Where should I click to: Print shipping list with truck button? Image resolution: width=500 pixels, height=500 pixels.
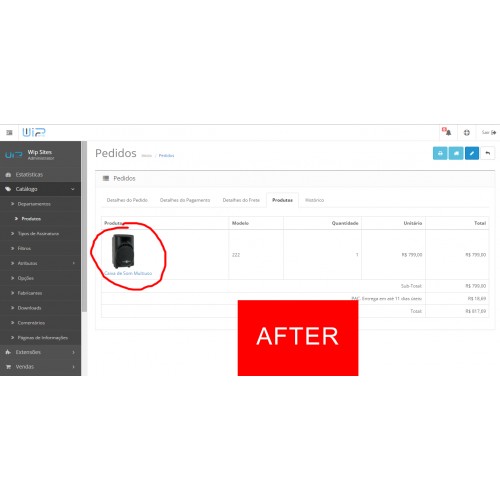(456, 153)
